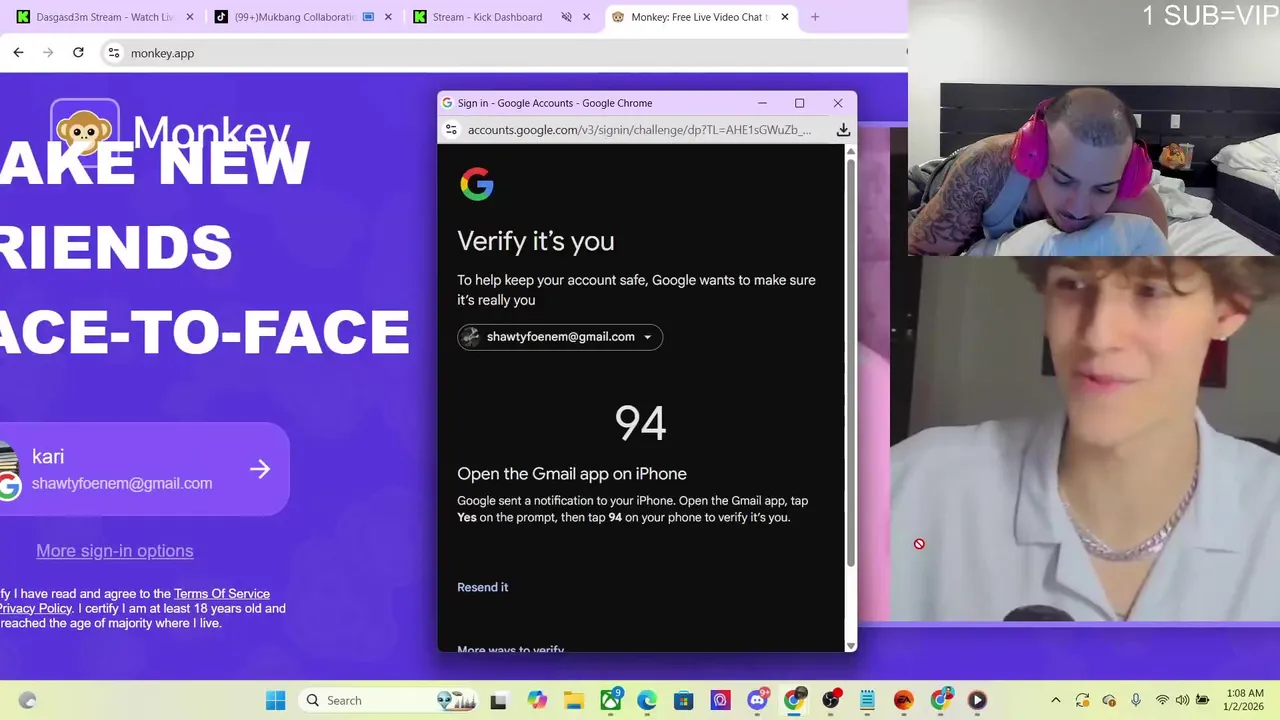
Task: Close the Google sign-in popup window
Action: [x=838, y=103]
